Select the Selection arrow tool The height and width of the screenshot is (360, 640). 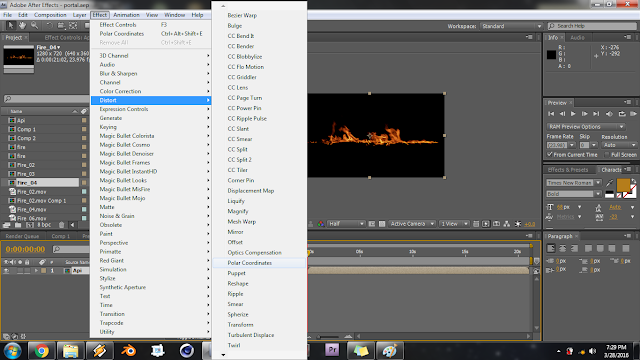pos(11,26)
